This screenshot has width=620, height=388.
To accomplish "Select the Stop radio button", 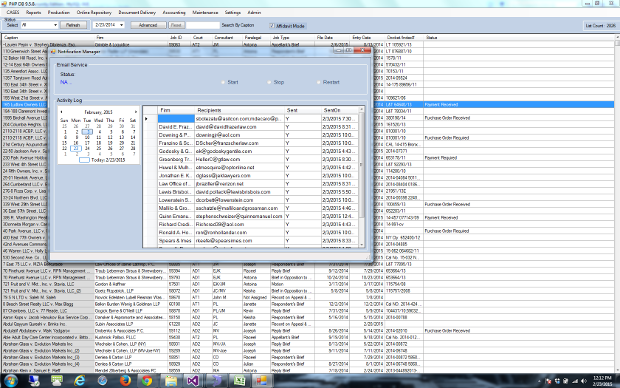I will coord(269,82).
